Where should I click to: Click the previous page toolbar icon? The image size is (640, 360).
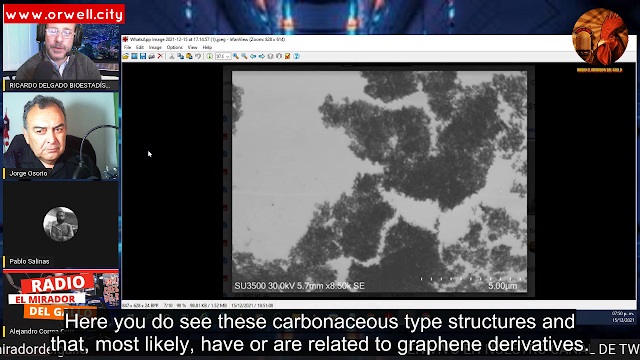click(270, 56)
